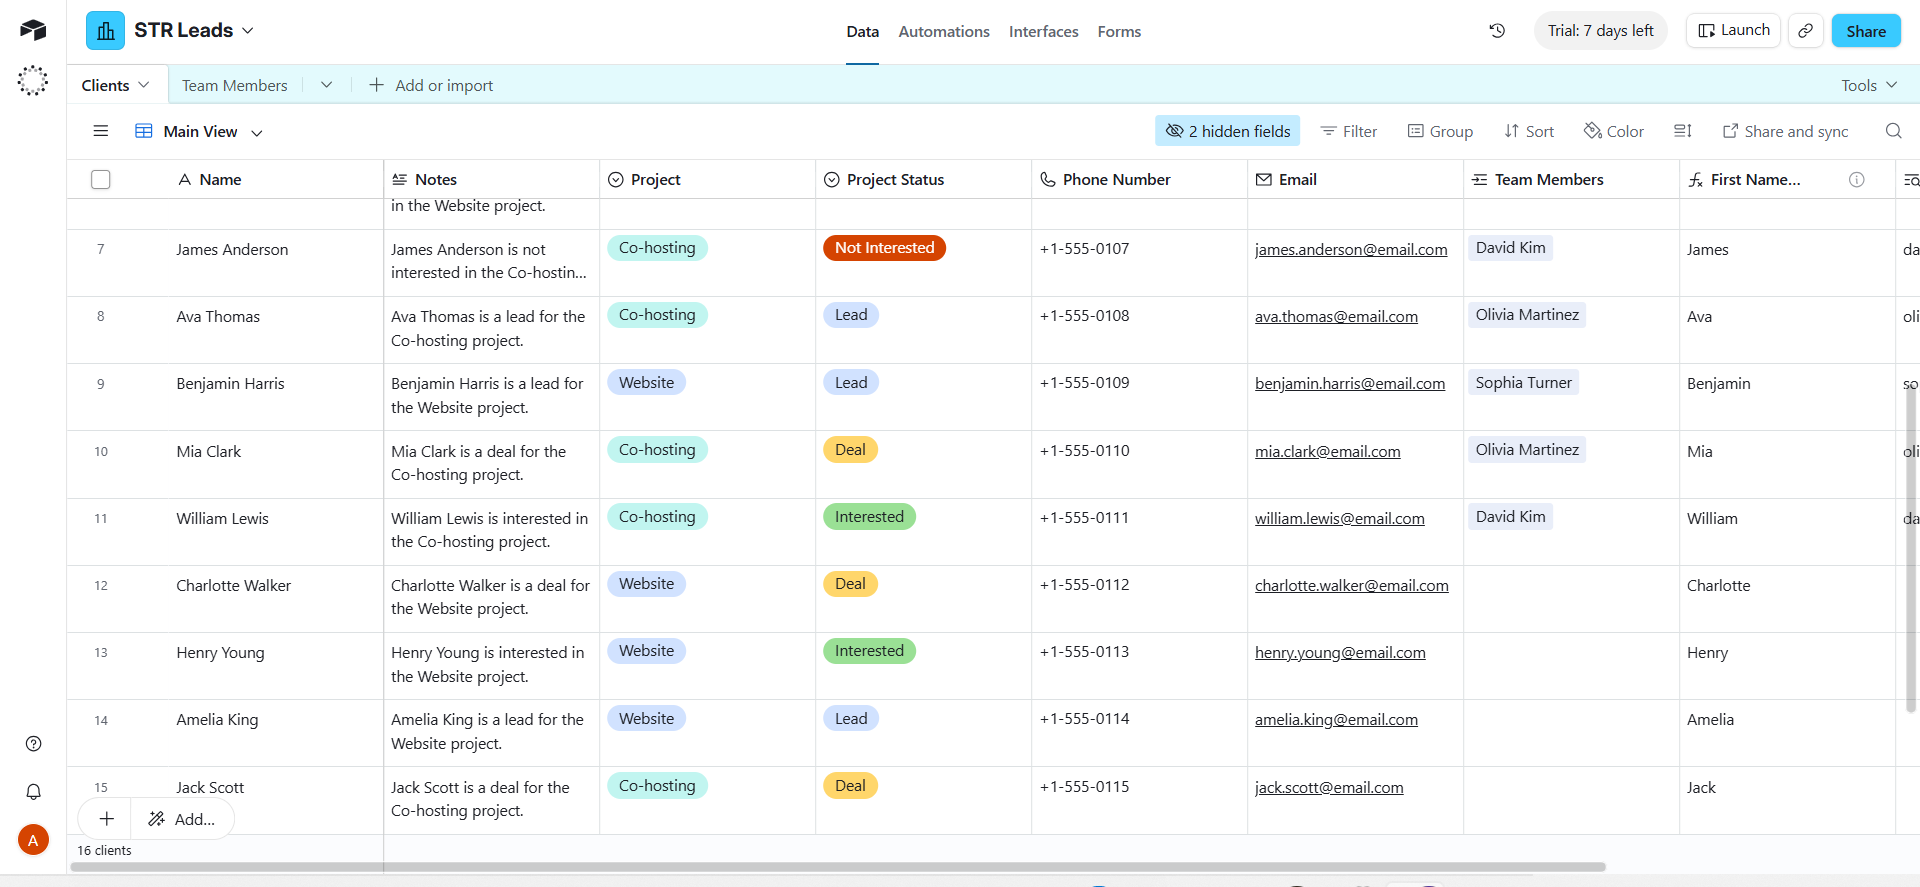Click William Lewis's Interested status tag
The height and width of the screenshot is (887, 1920).
869,517
